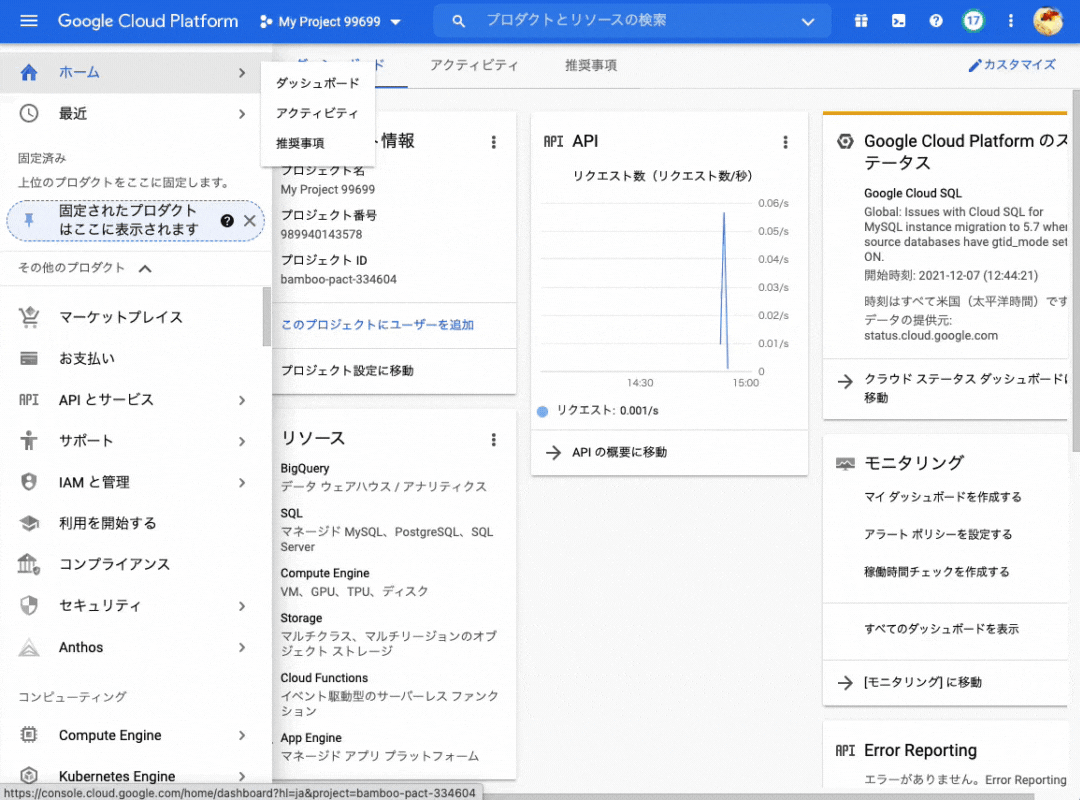Activate Cloud Shell terminal icon
The width and height of the screenshot is (1080, 800).
(x=898, y=21)
